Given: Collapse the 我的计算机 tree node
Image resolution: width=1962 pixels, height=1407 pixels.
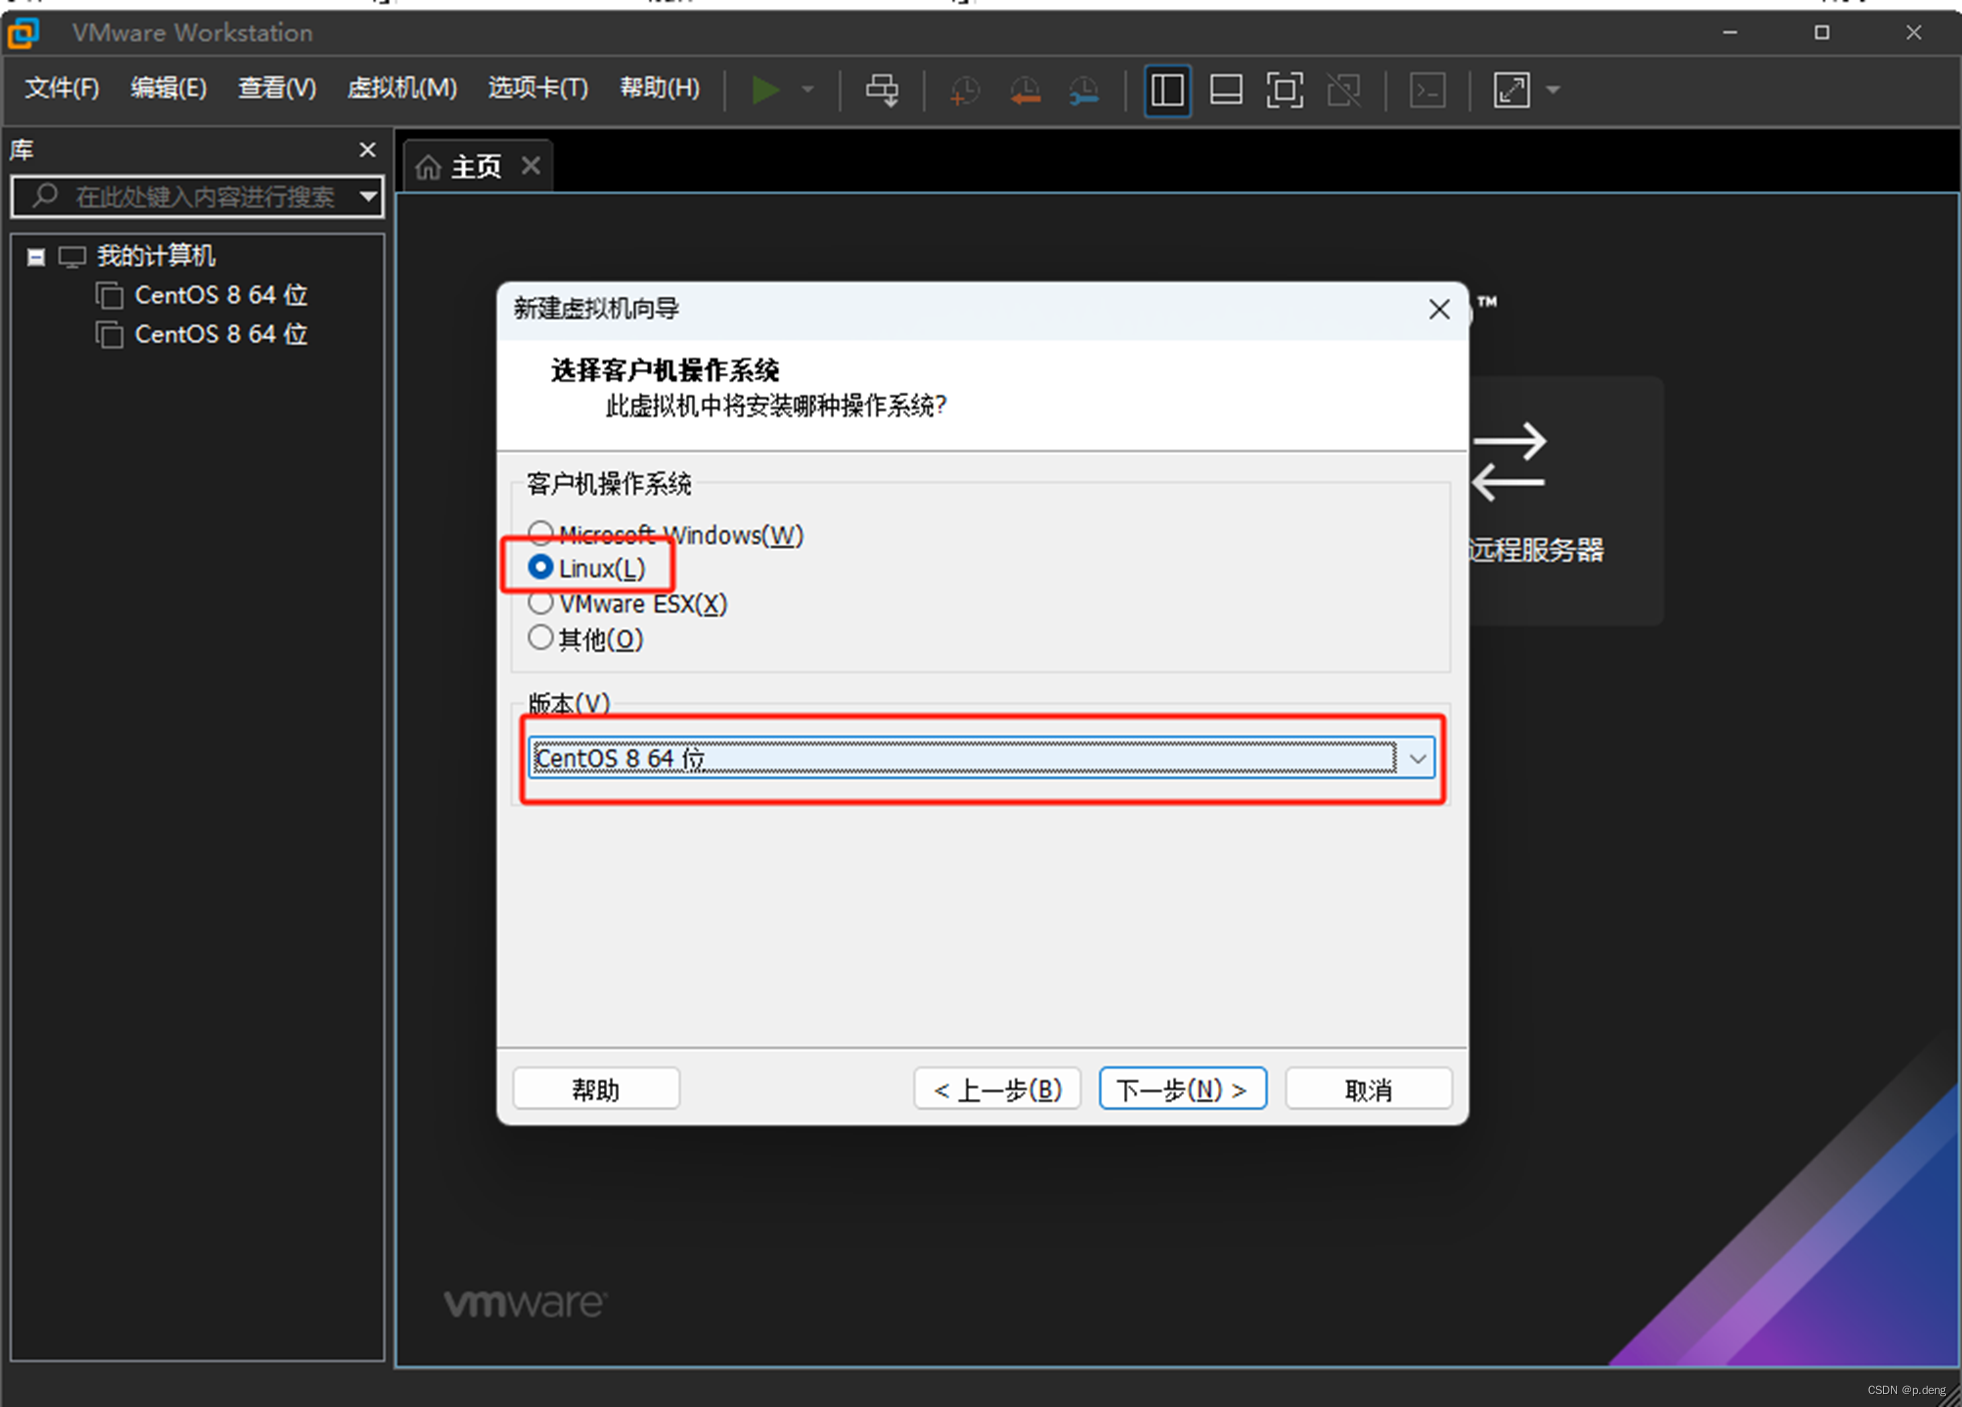Looking at the screenshot, I should 36,257.
